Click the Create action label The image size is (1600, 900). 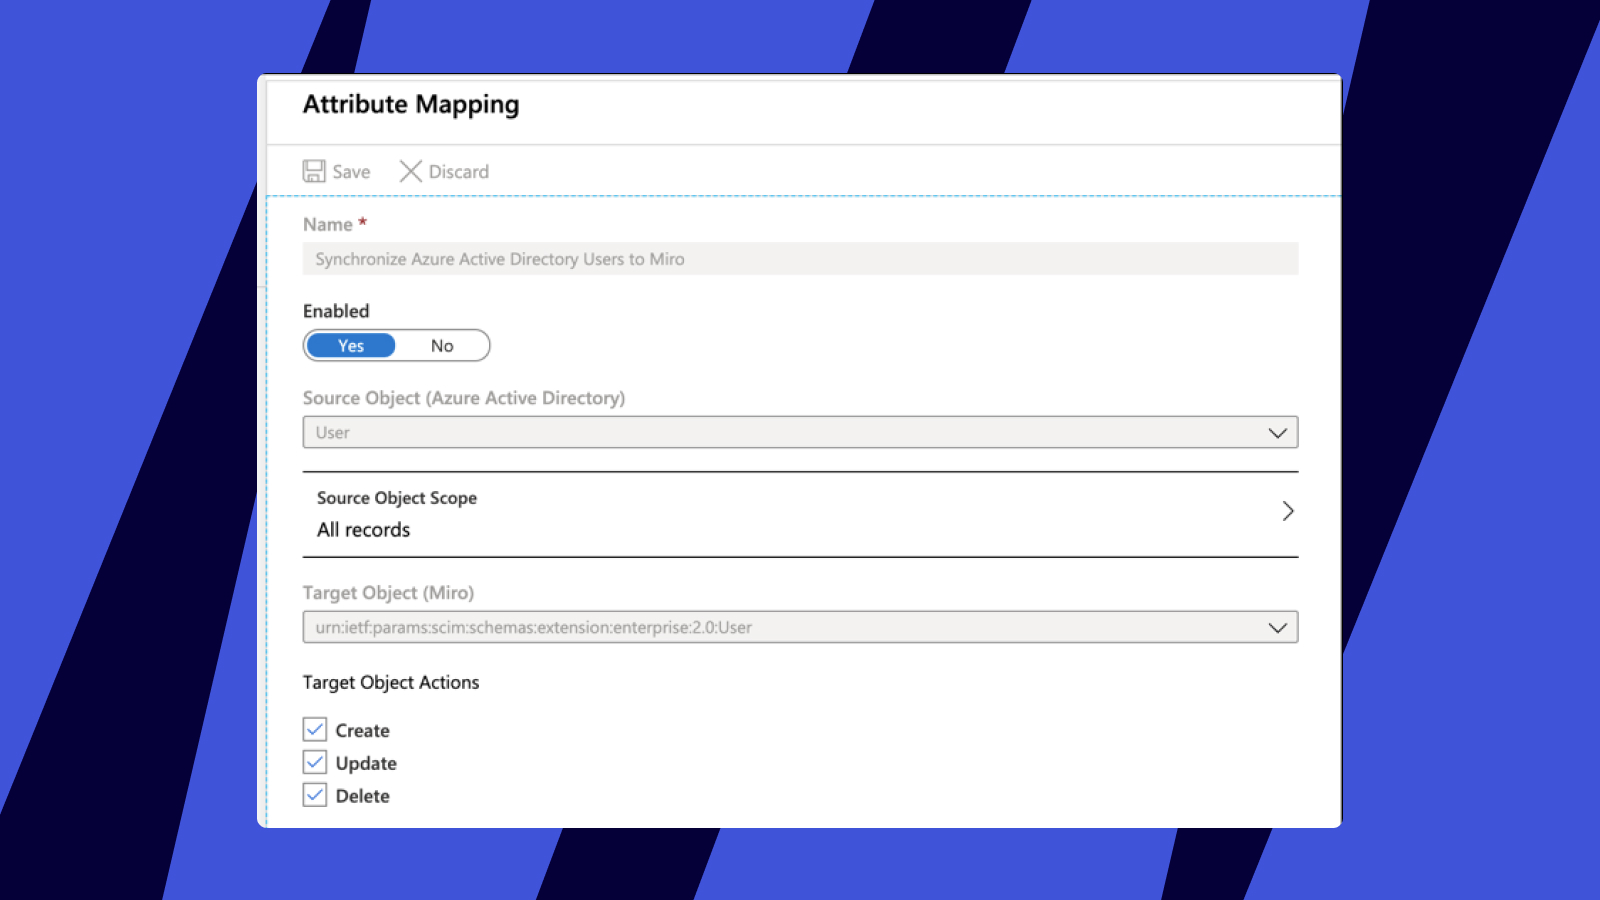point(362,731)
